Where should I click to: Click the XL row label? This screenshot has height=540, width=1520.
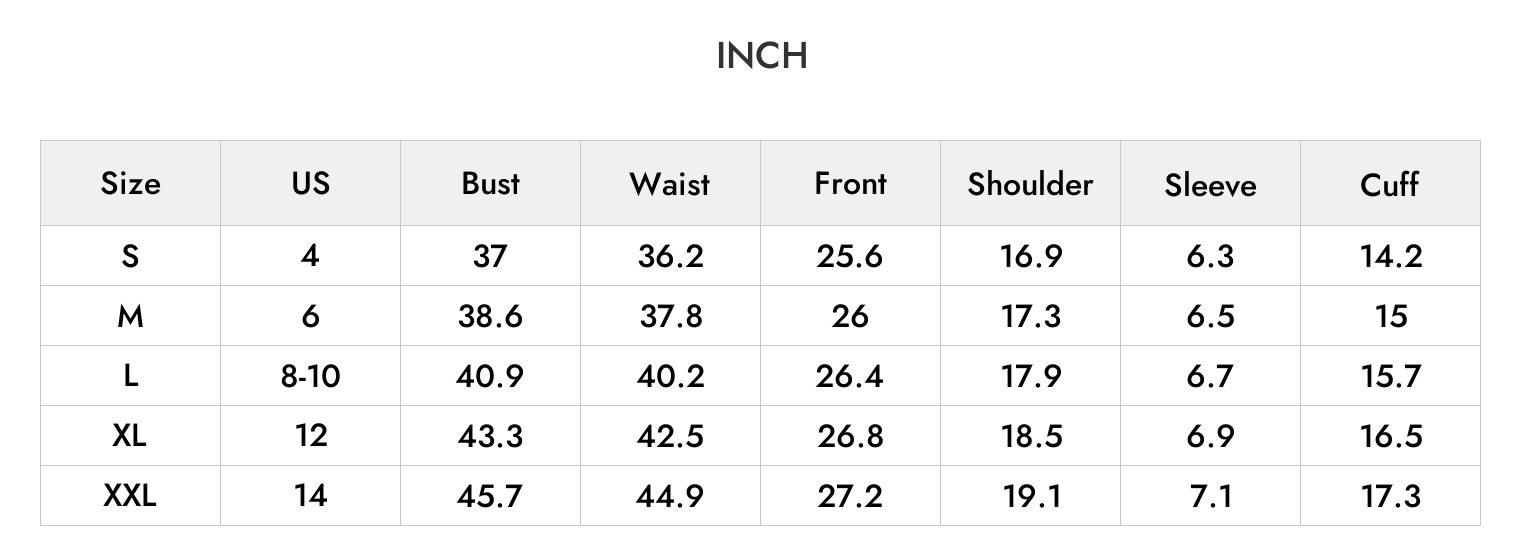(130, 436)
